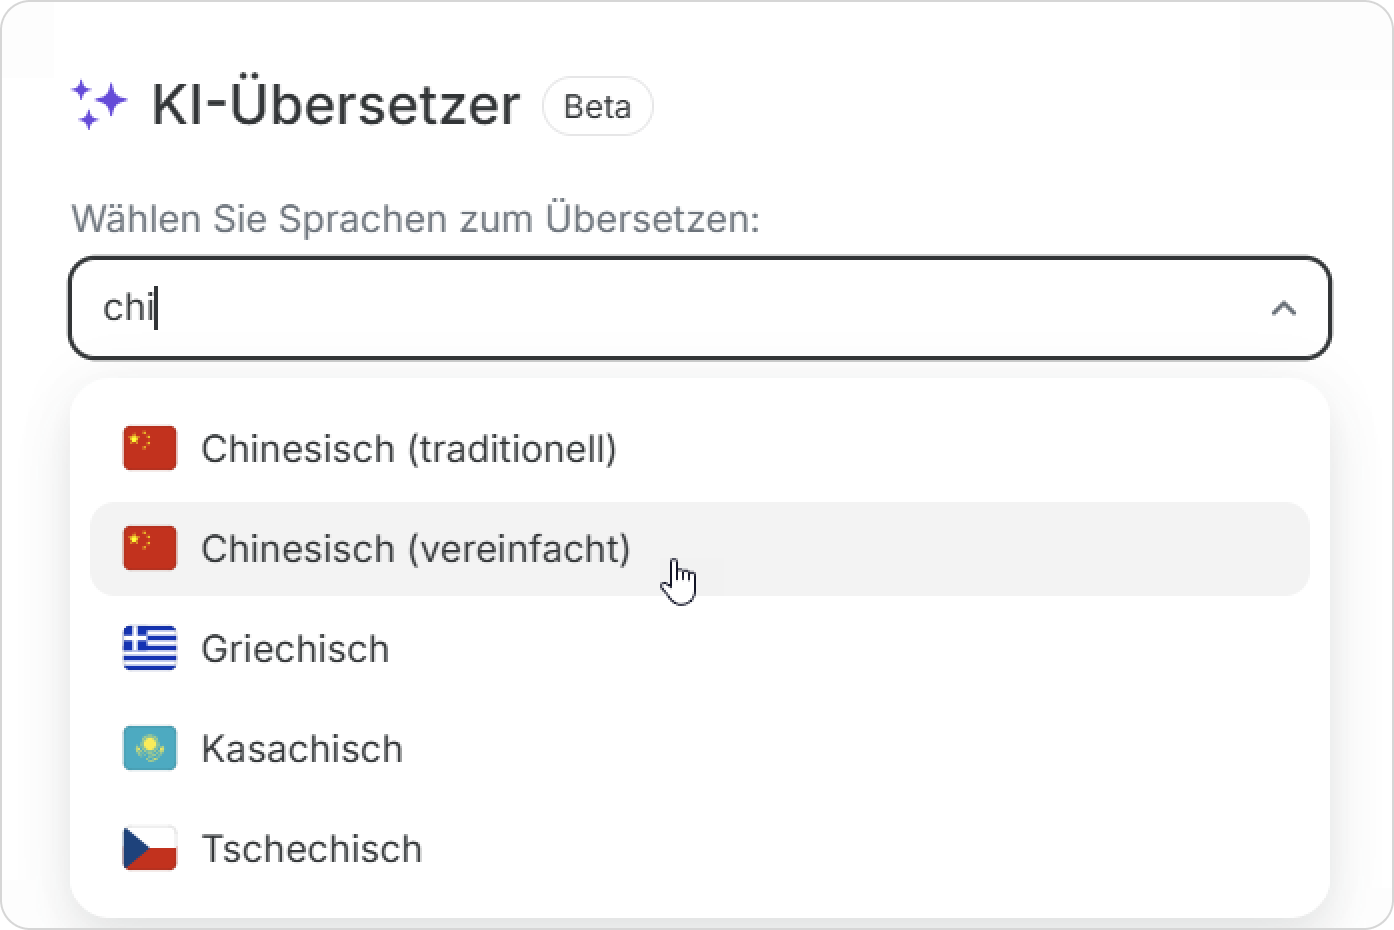Click the Kazakhstan flag icon
Viewport: 1394px width, 930px height.
150,748
